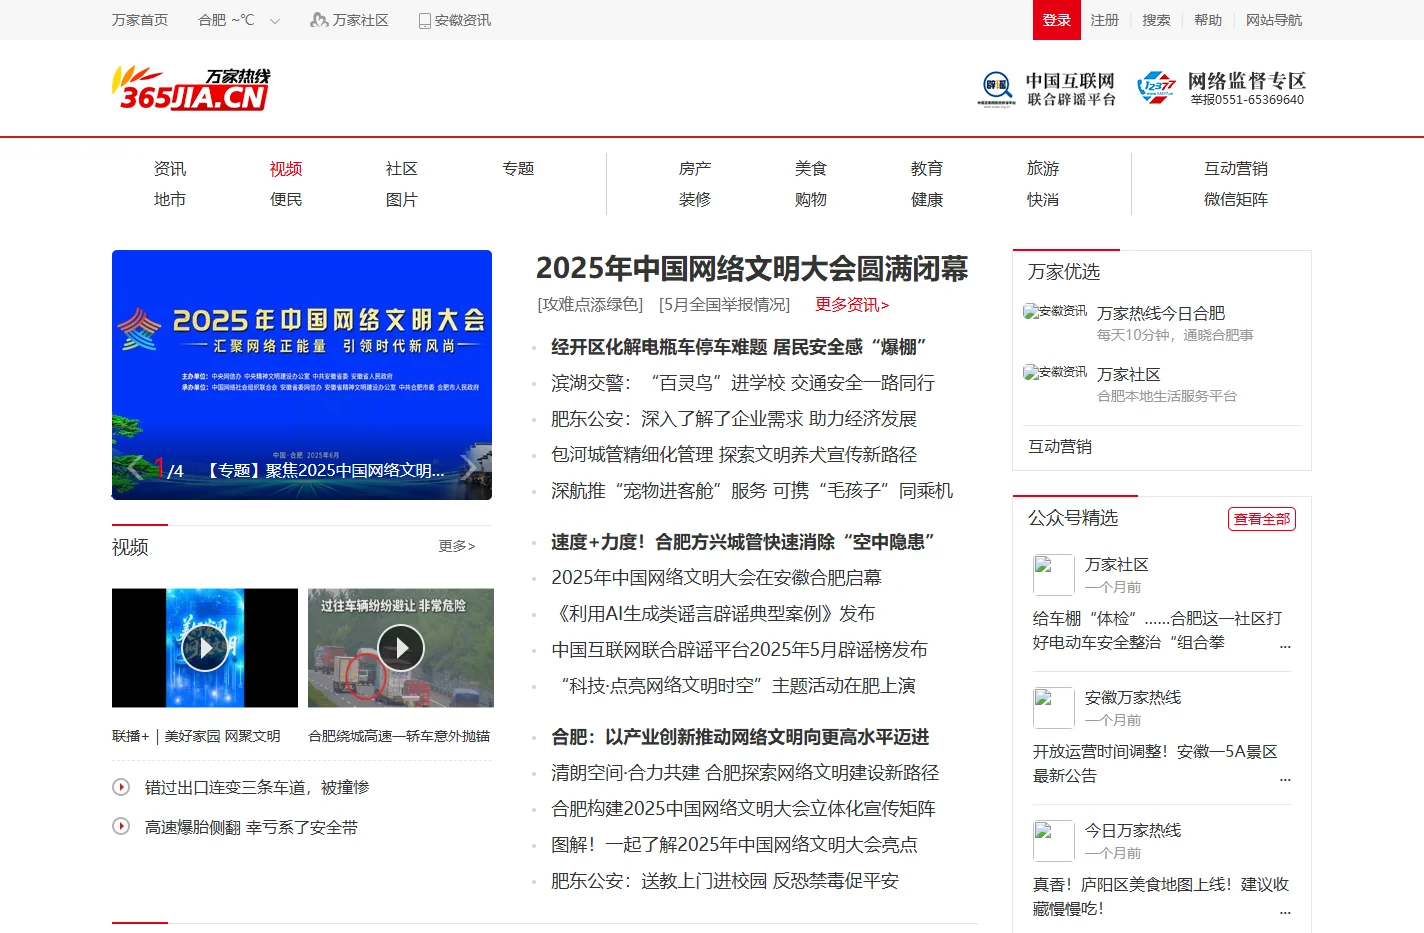The image size is (1424, 933).
Task: Click the 安徽万家热线 account avatar
Action: point(1053,708)
